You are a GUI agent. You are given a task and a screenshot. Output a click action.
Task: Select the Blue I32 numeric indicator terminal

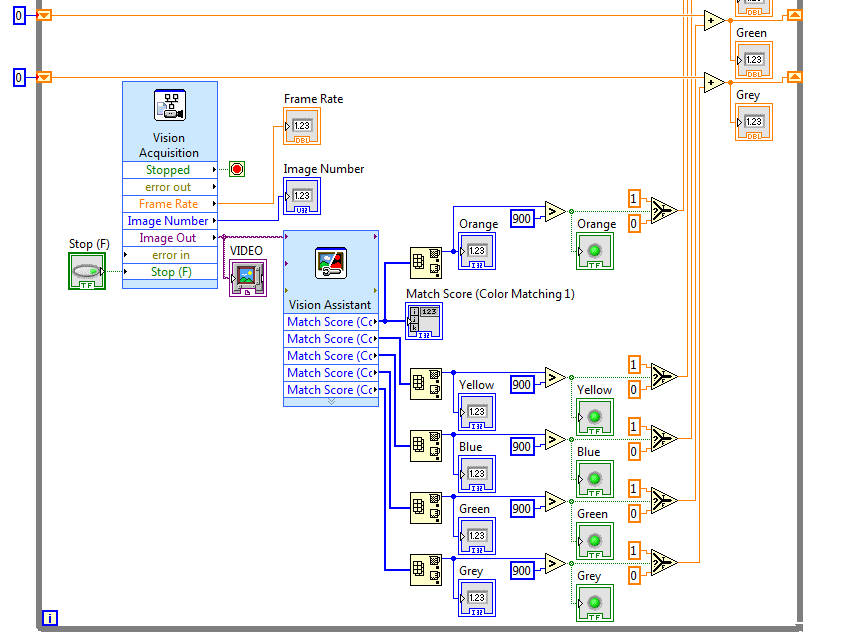click(x=476, y=474)
